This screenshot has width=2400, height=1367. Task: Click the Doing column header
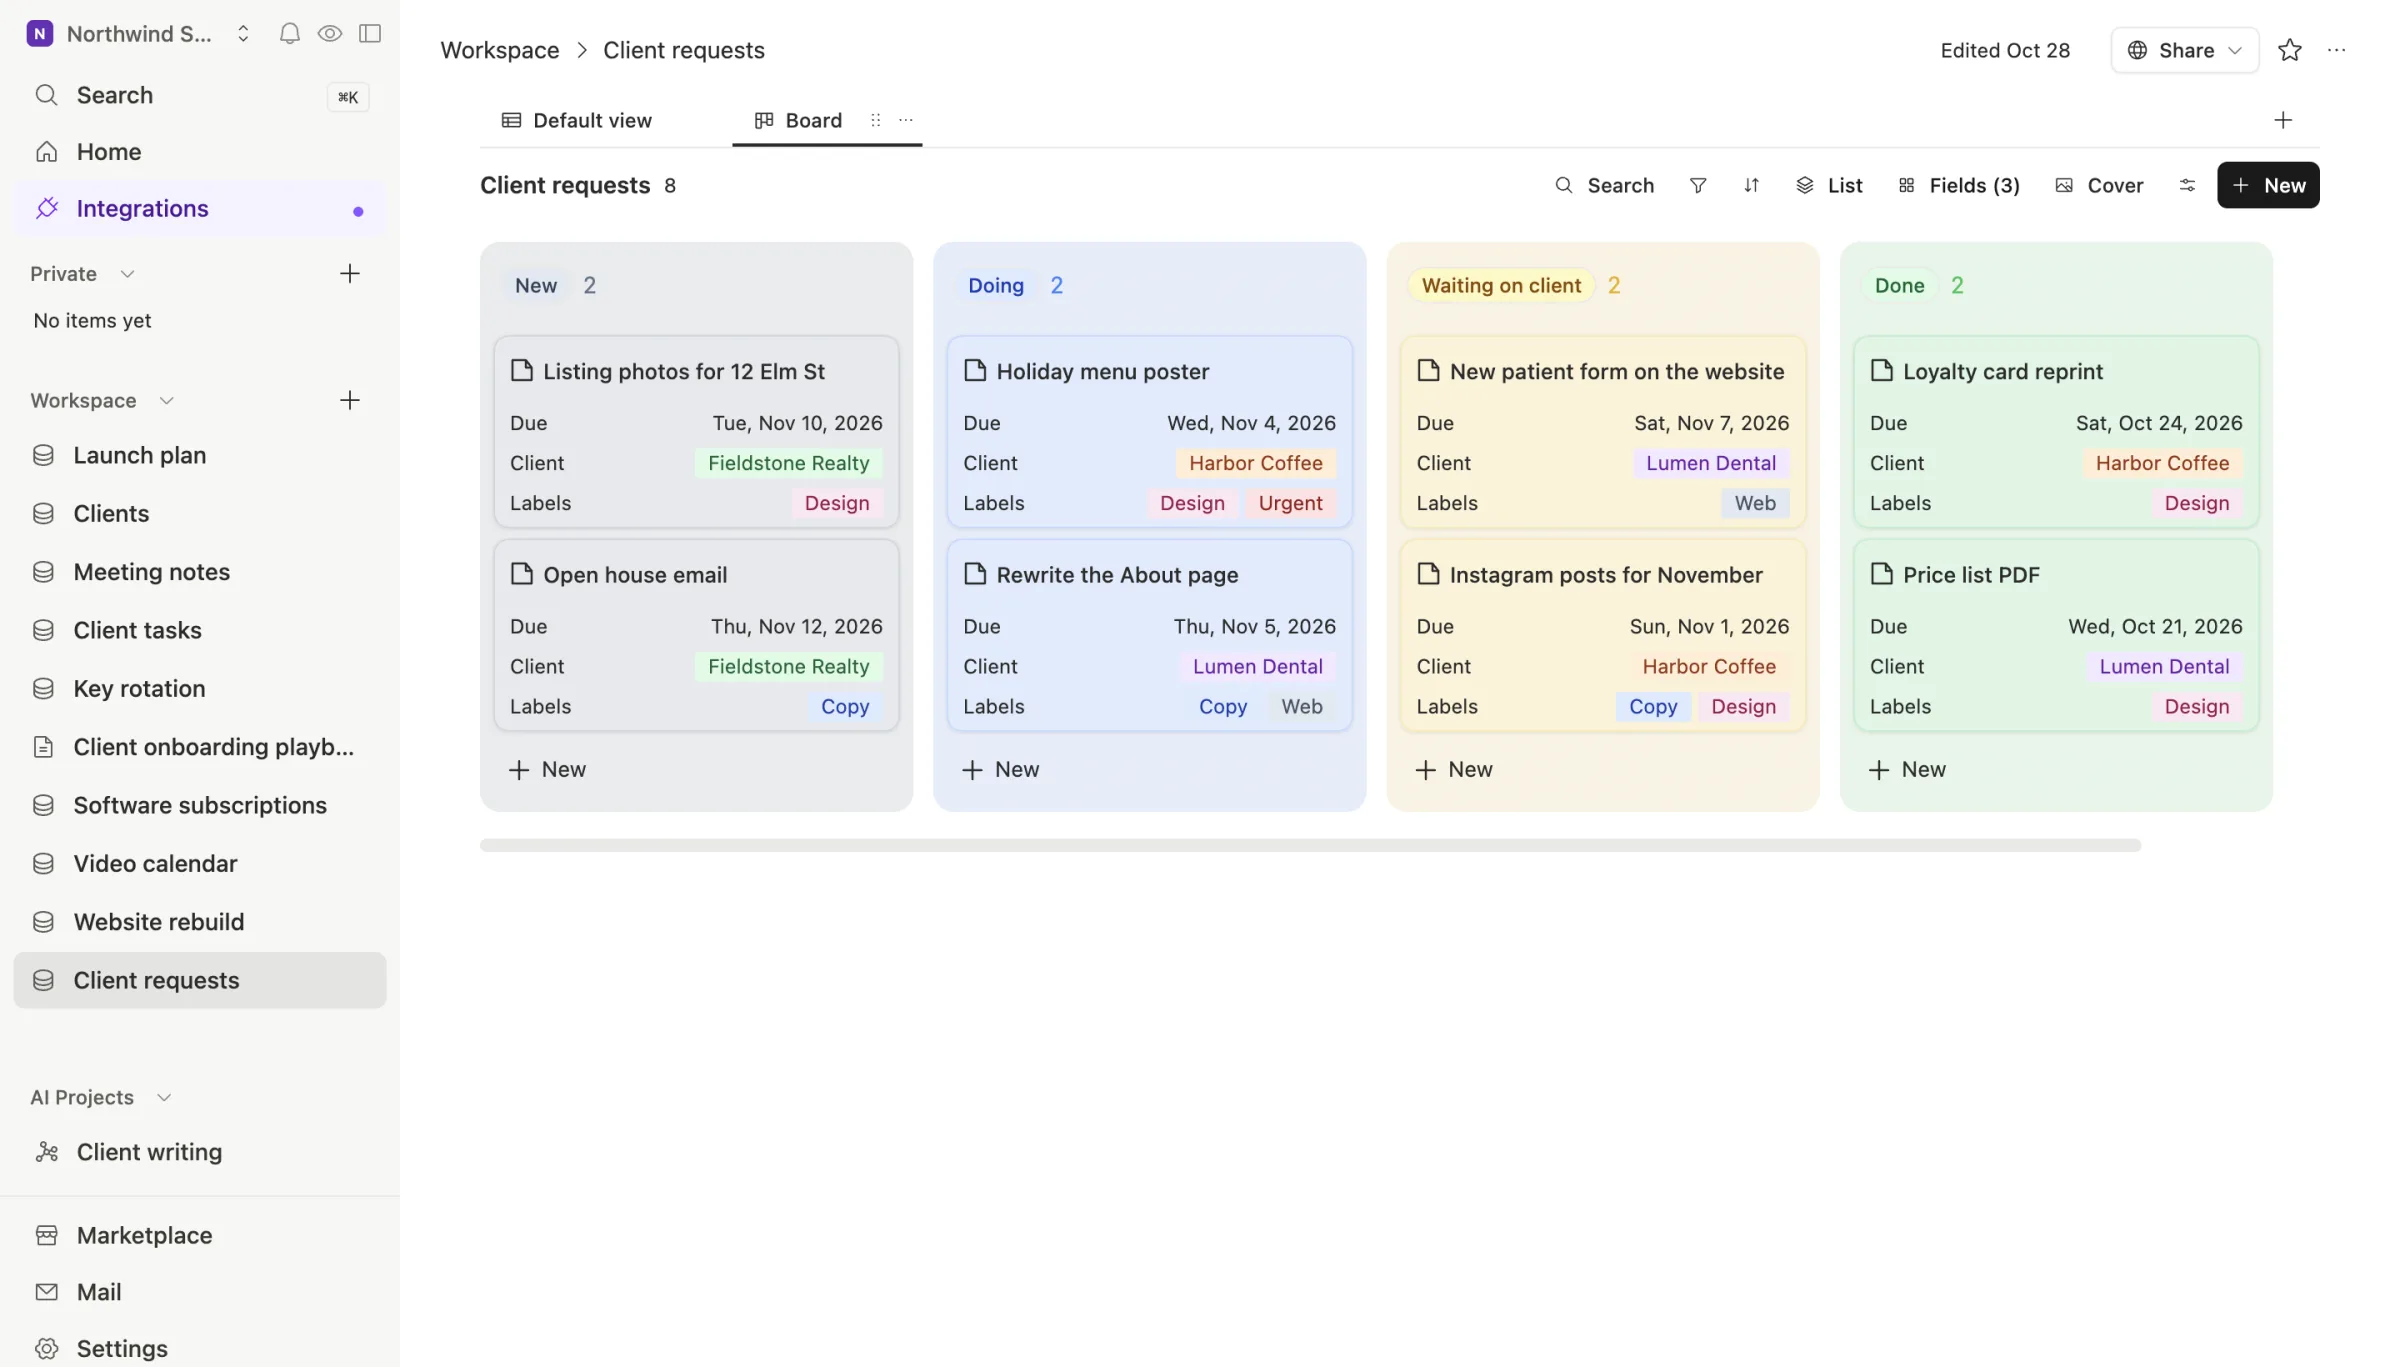[x=996, y=286]
